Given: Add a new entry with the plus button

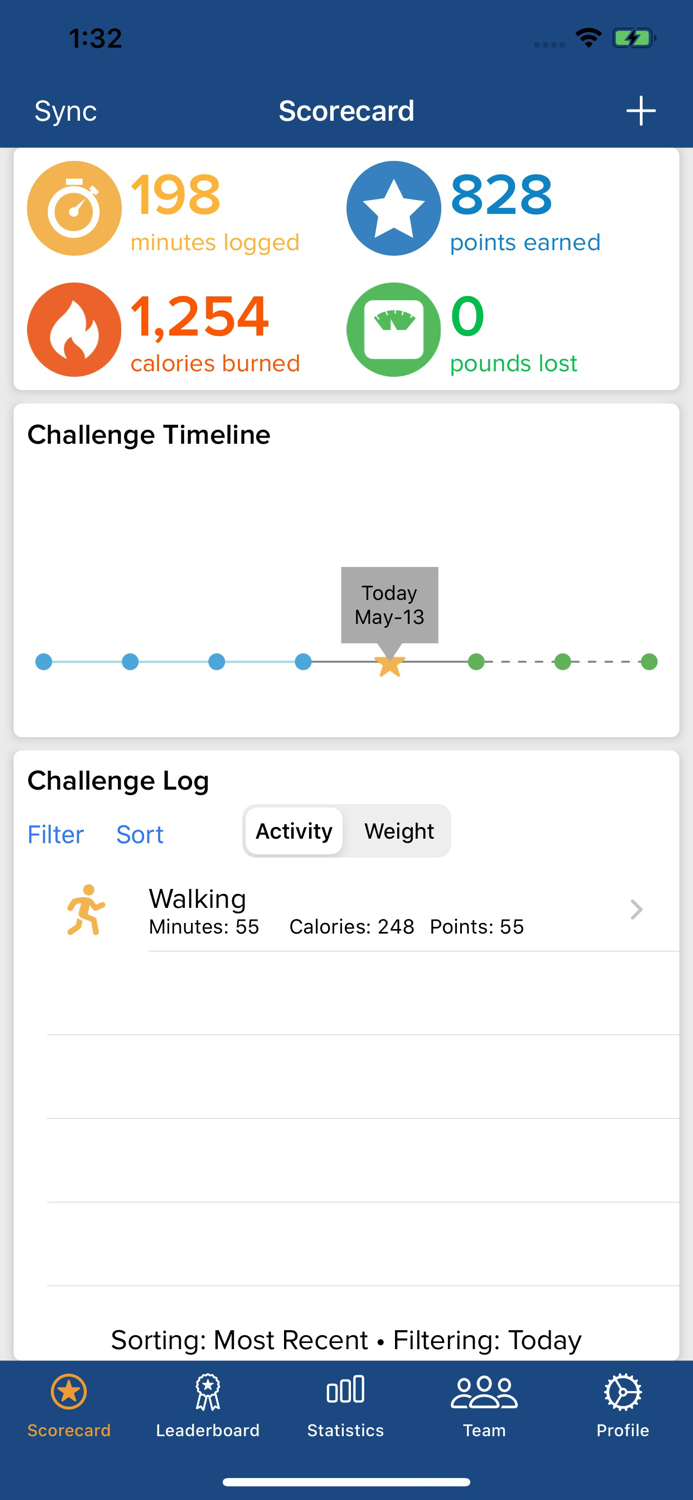Looking at the screenshot, I should (641, 111).
